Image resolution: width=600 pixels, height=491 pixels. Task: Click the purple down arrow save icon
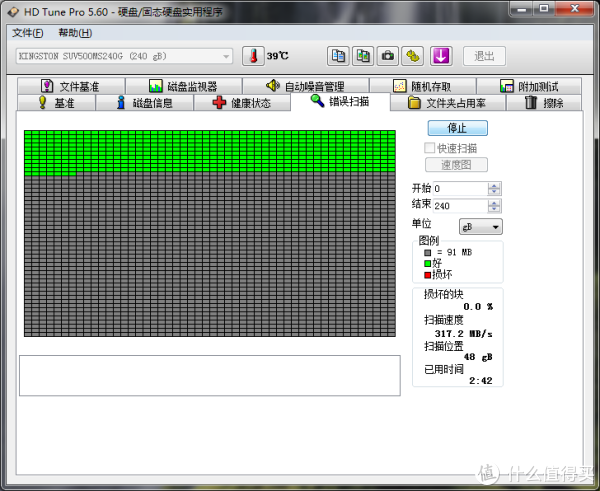tap(441, 56)
